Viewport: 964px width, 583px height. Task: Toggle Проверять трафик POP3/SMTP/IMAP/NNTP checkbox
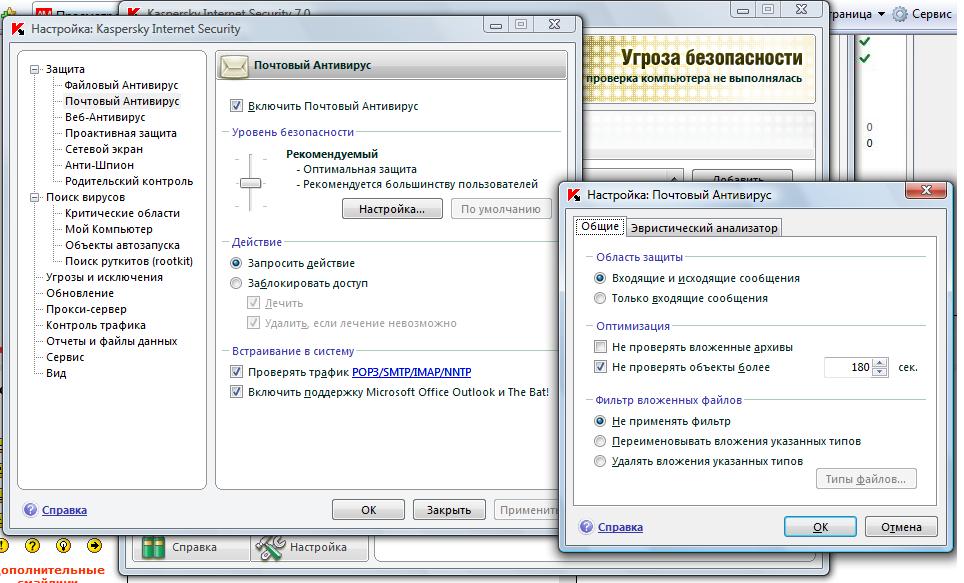[x=236, y=372]
